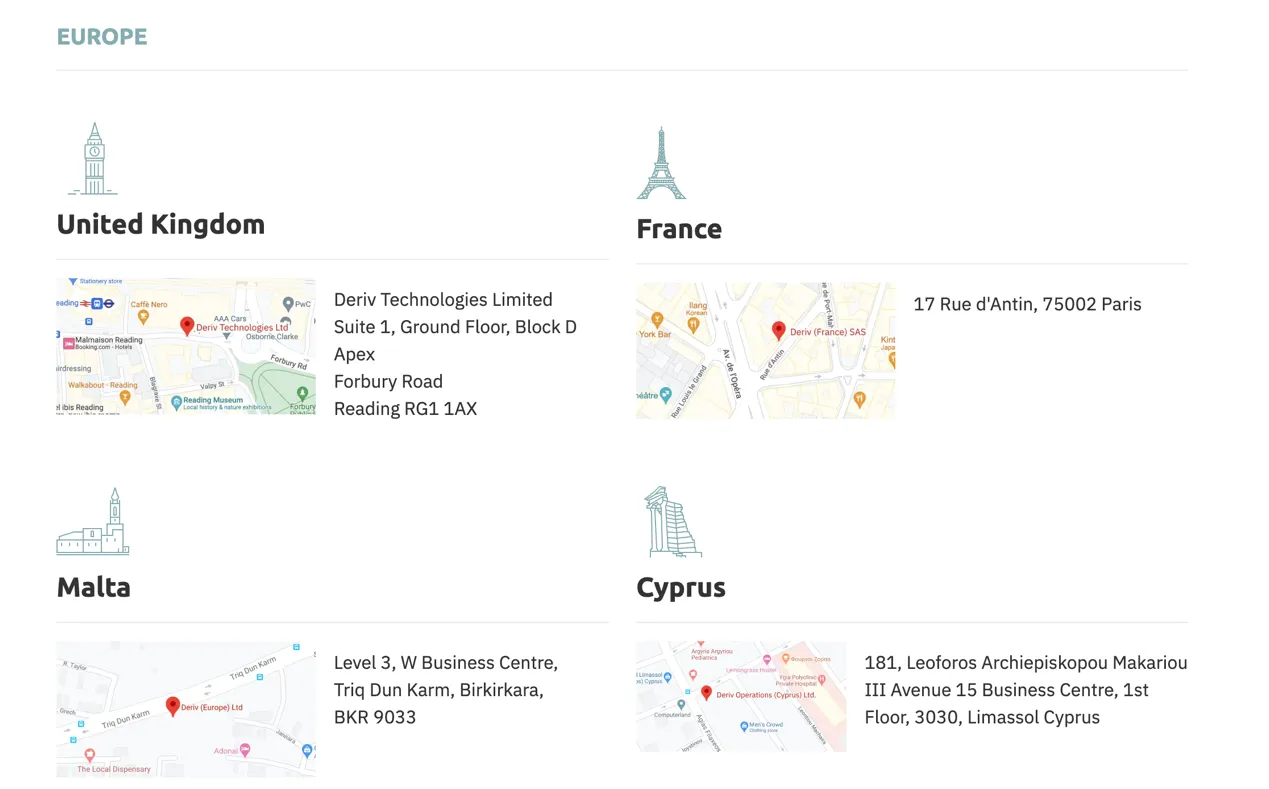This screenshot has width=1269, height=789.
Task: Click the Big Ben icon above United Kingdom
Action: tap(93, 158)
